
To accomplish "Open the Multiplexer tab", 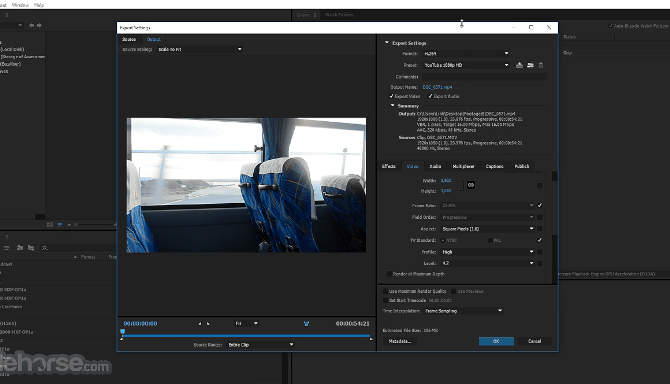I will click(x=463, y=166).
